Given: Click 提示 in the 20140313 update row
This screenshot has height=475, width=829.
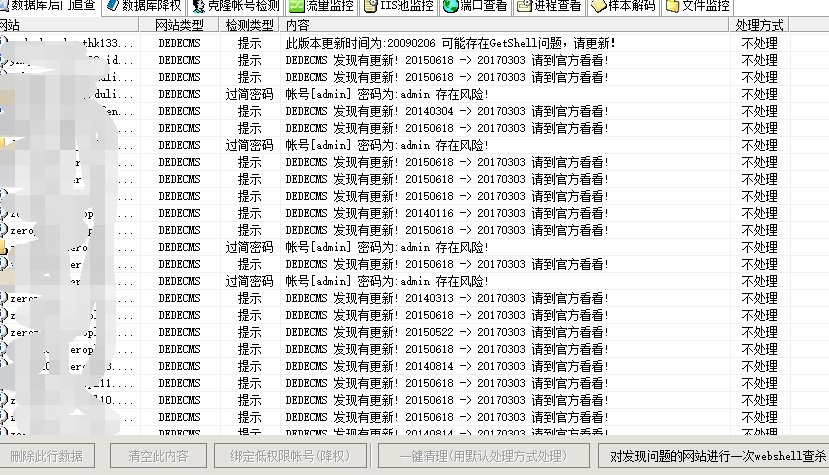Looking at the screenshot, I should (x=250, y=298).
